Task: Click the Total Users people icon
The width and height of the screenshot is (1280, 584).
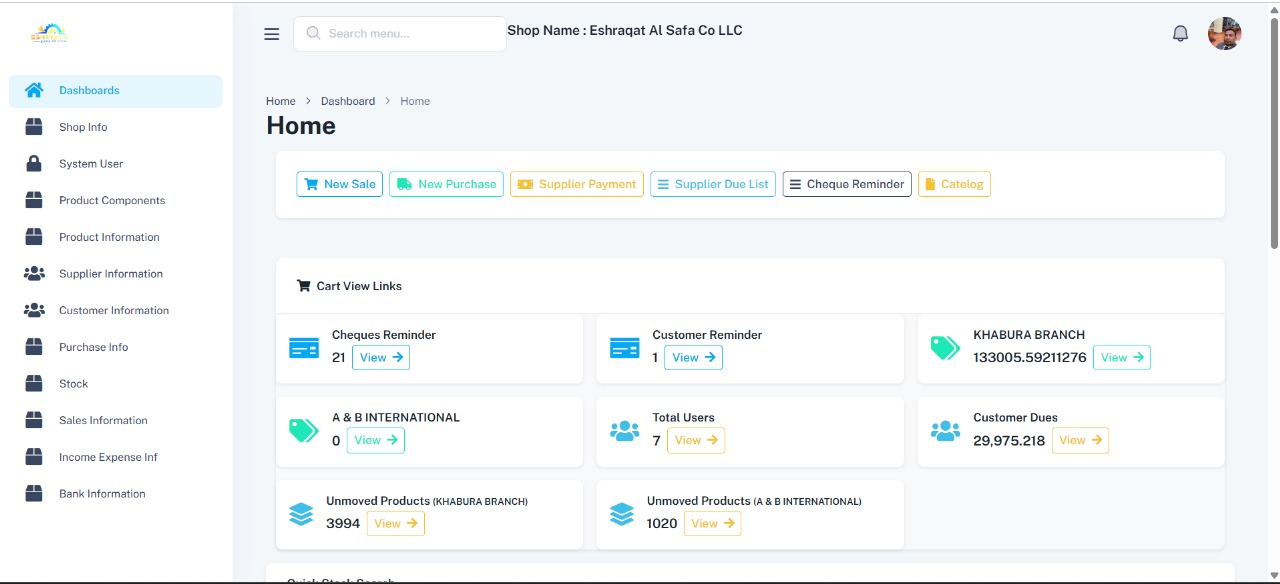Action: coord(624,430)
